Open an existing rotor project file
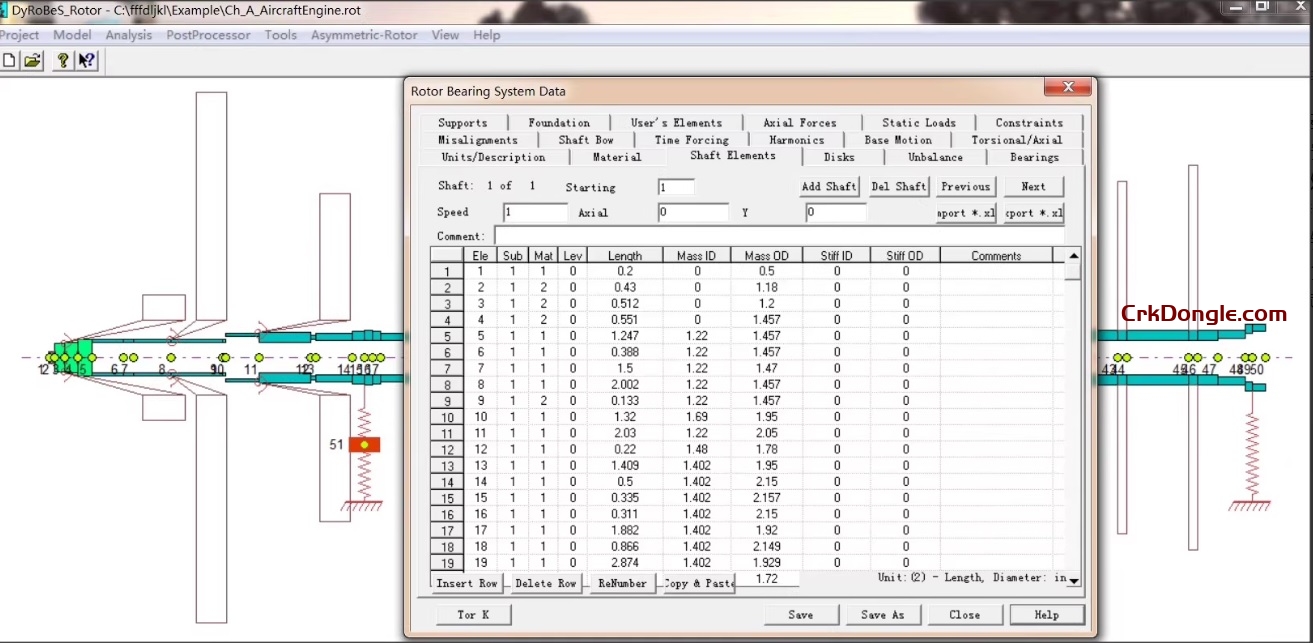The width and height of the screenshot is (1313, 643). (33, 60)
